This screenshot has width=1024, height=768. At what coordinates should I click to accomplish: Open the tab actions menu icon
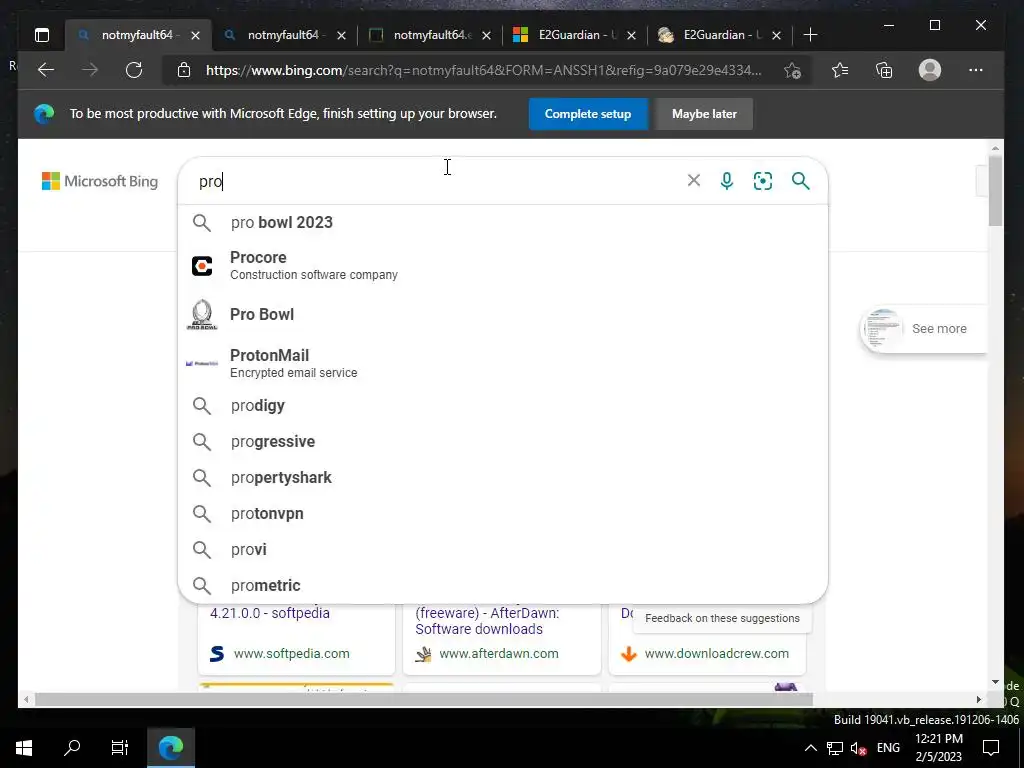click(x=42, y=35)
